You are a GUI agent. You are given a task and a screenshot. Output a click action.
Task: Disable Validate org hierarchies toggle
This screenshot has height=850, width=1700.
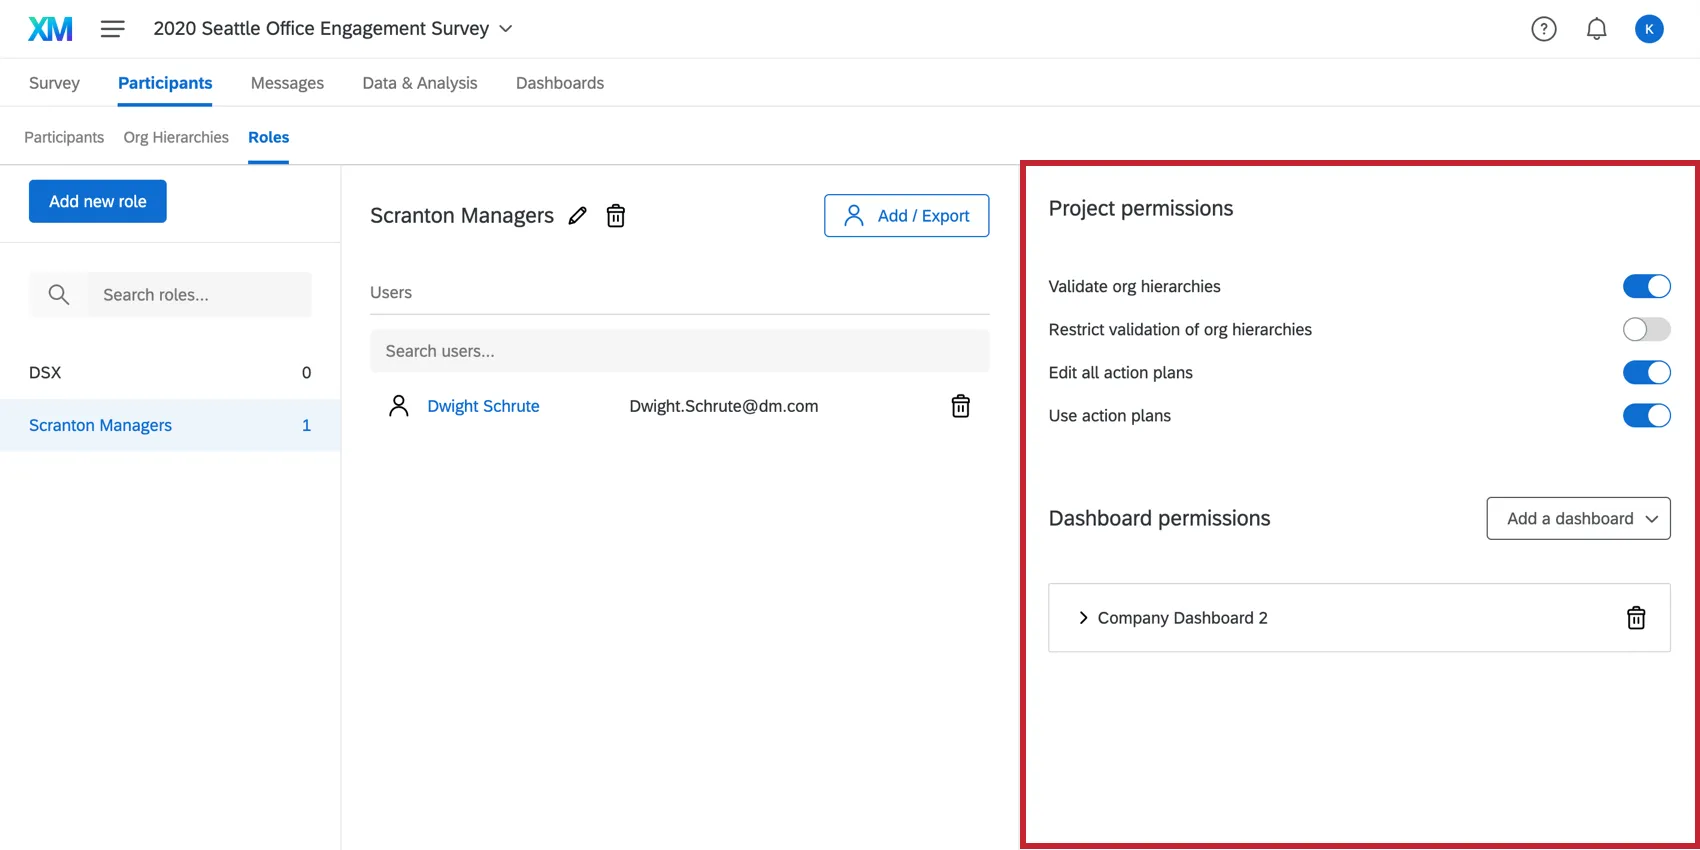click(x=1646, y=287)
